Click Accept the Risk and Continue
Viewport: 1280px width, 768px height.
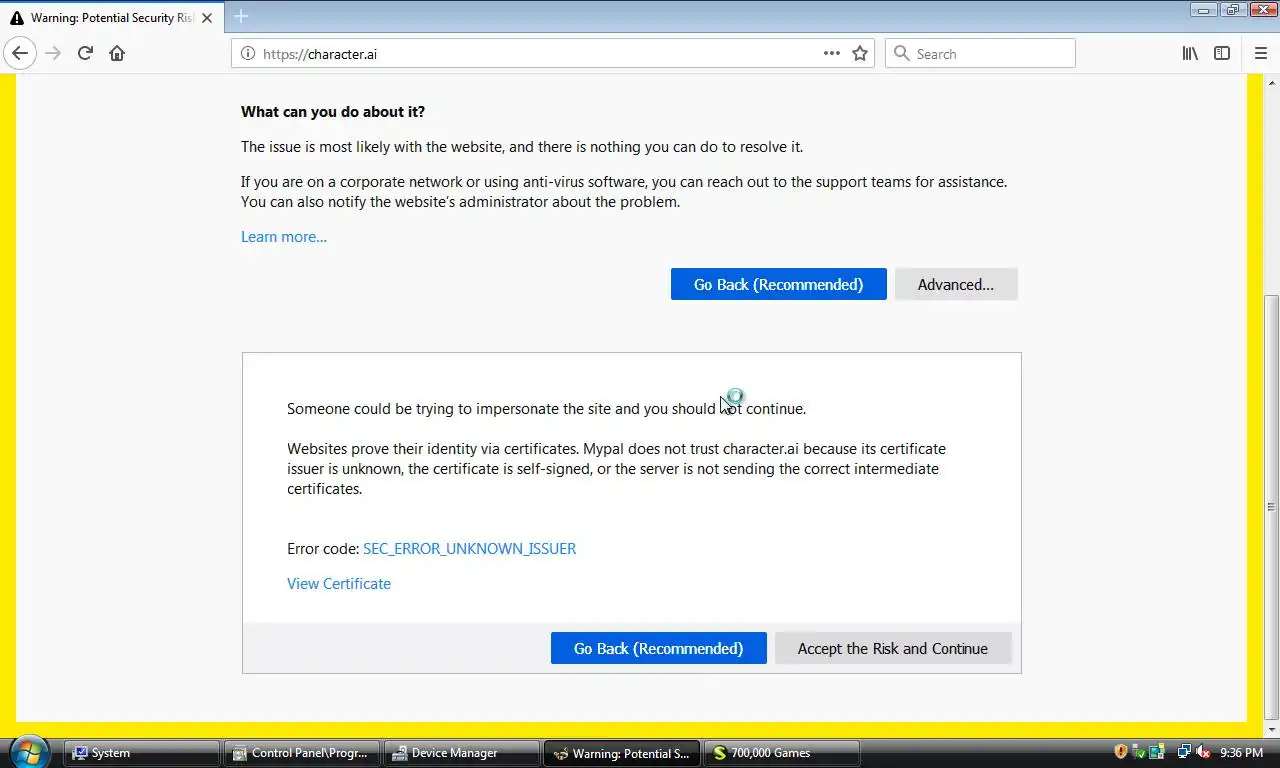[893, 648]
